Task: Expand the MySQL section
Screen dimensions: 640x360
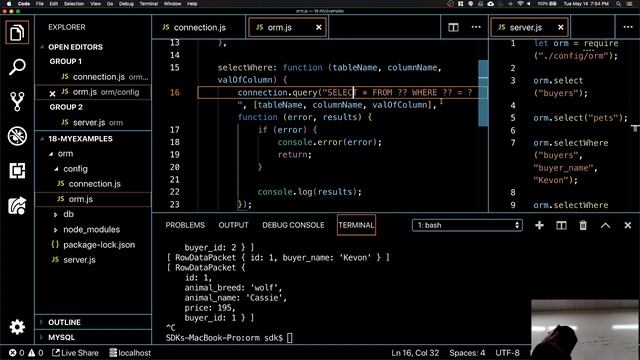Action: [x=61, y=338]
